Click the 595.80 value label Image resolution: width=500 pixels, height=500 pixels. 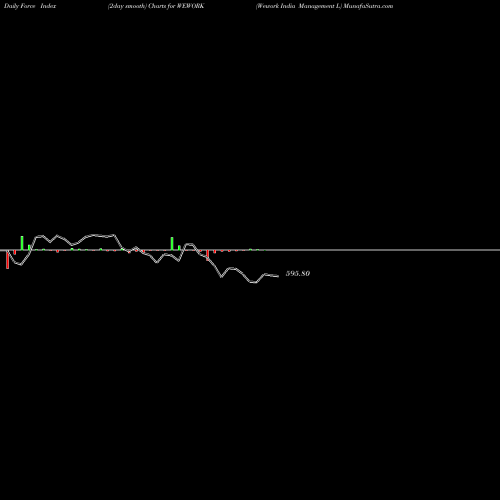click(298, 273)
